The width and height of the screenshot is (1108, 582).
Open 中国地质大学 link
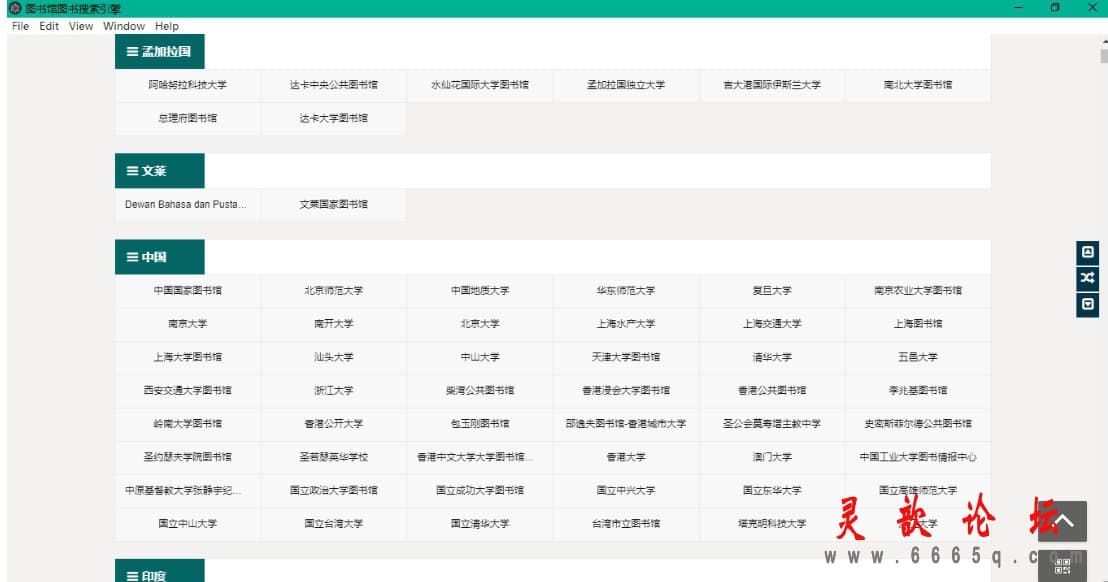coord(480,290)
